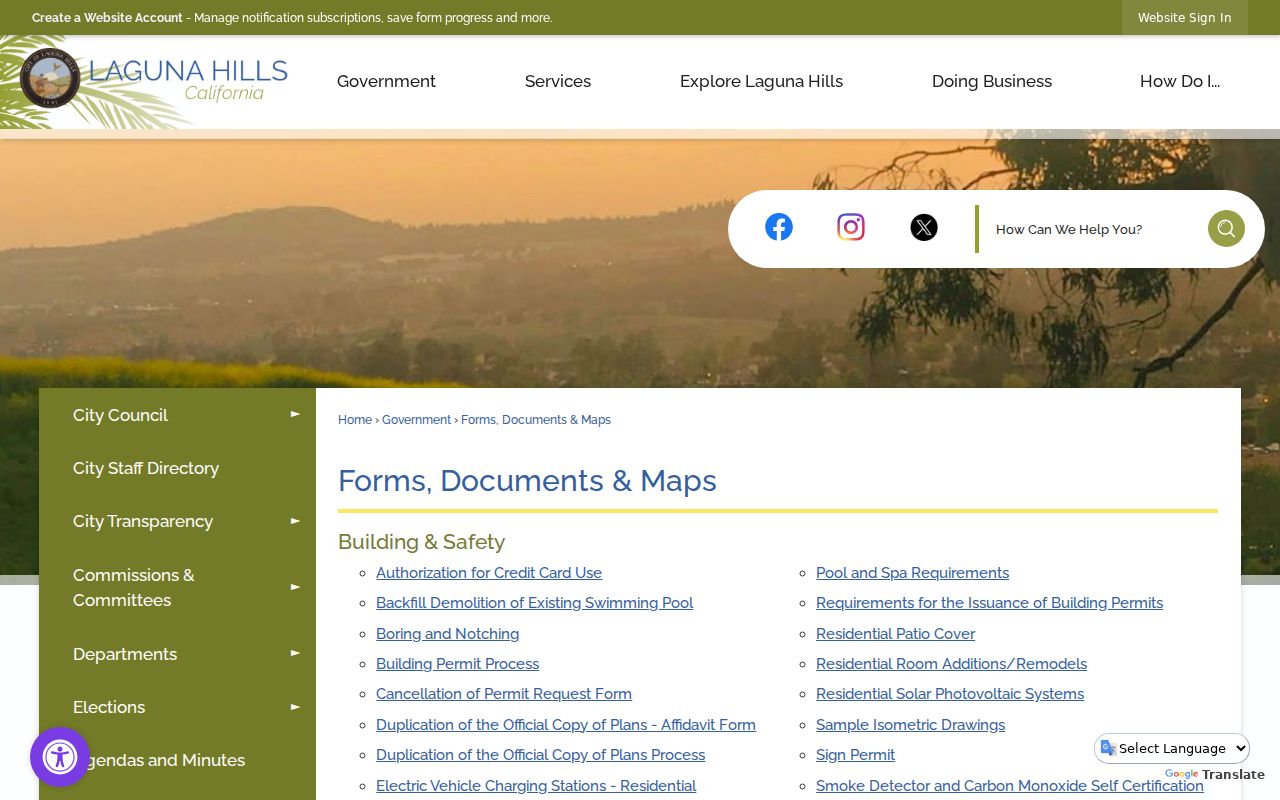This screenshot has width=1280, height=800.
Task: Open the Building Permit Process link
Action: click(x=457, y=664)
